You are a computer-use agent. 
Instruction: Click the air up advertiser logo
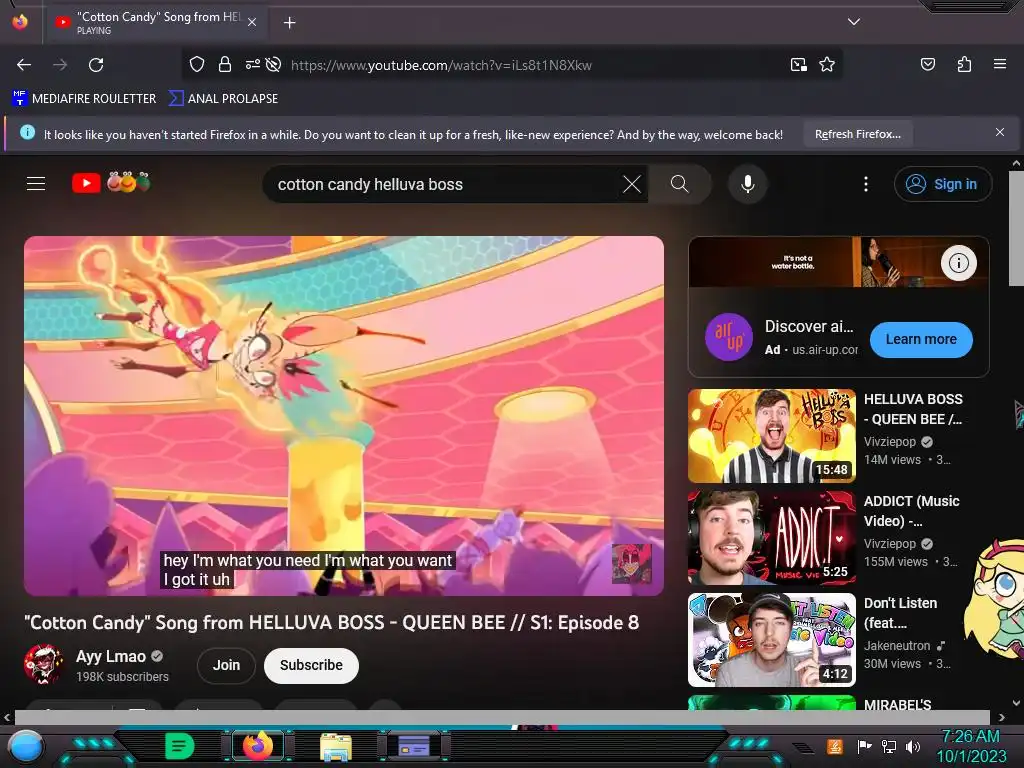[x=729, y=338]
